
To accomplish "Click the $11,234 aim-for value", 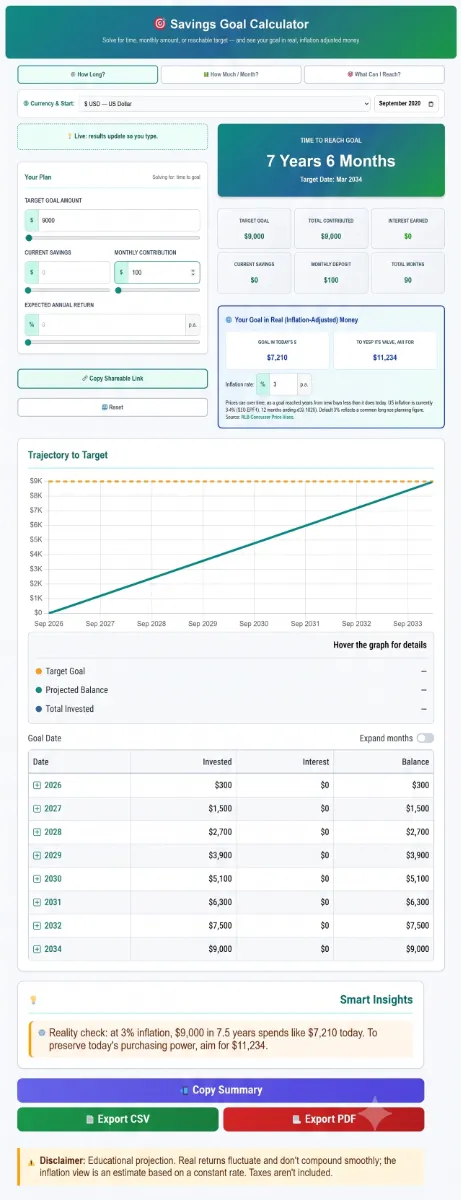I will tap(385, 357).
